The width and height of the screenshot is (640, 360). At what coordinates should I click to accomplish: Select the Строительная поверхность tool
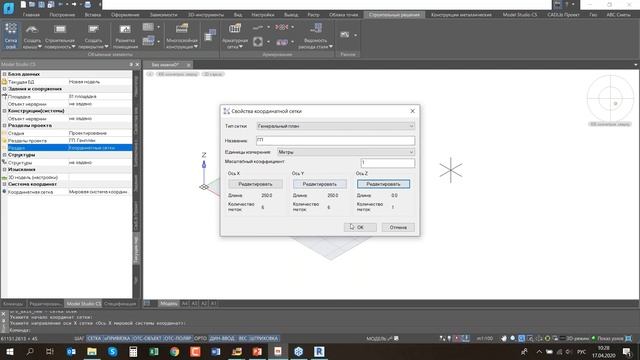tap(60, 36)
